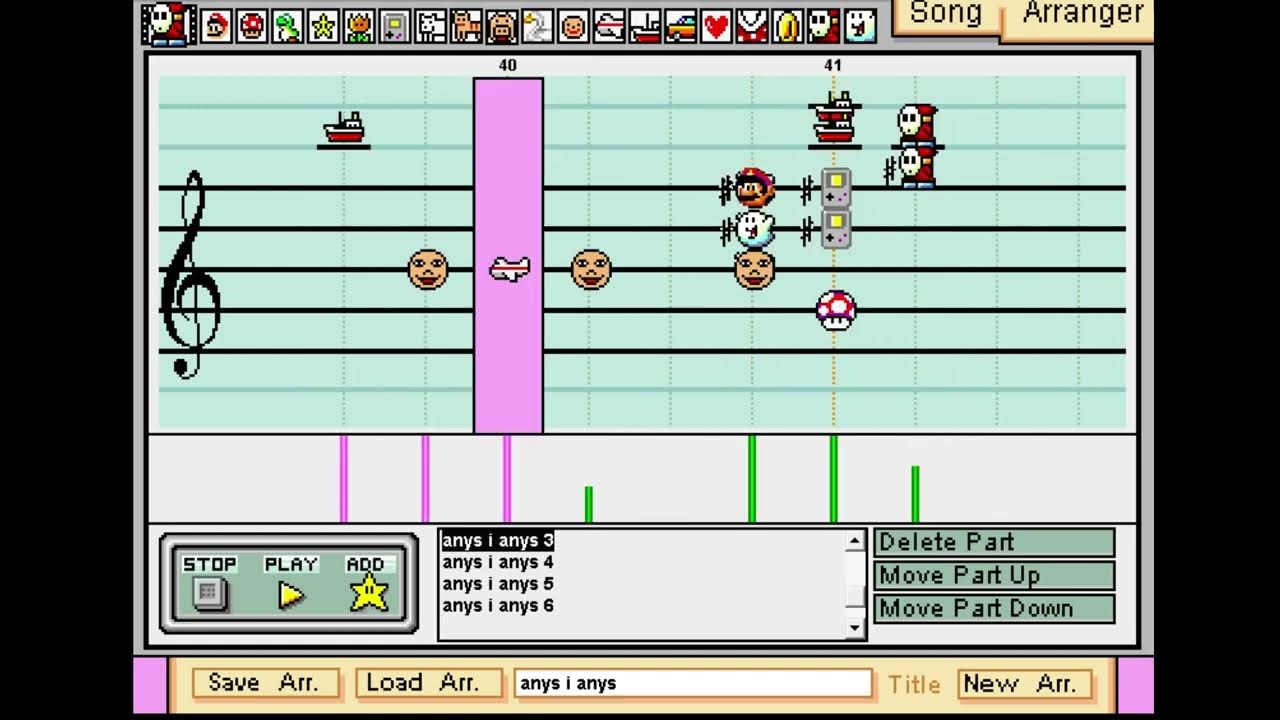This screenshot has height=720, width=1280.
Task: Select the Boo ghost instrument in the toolbar
Action: click(860, 26)
